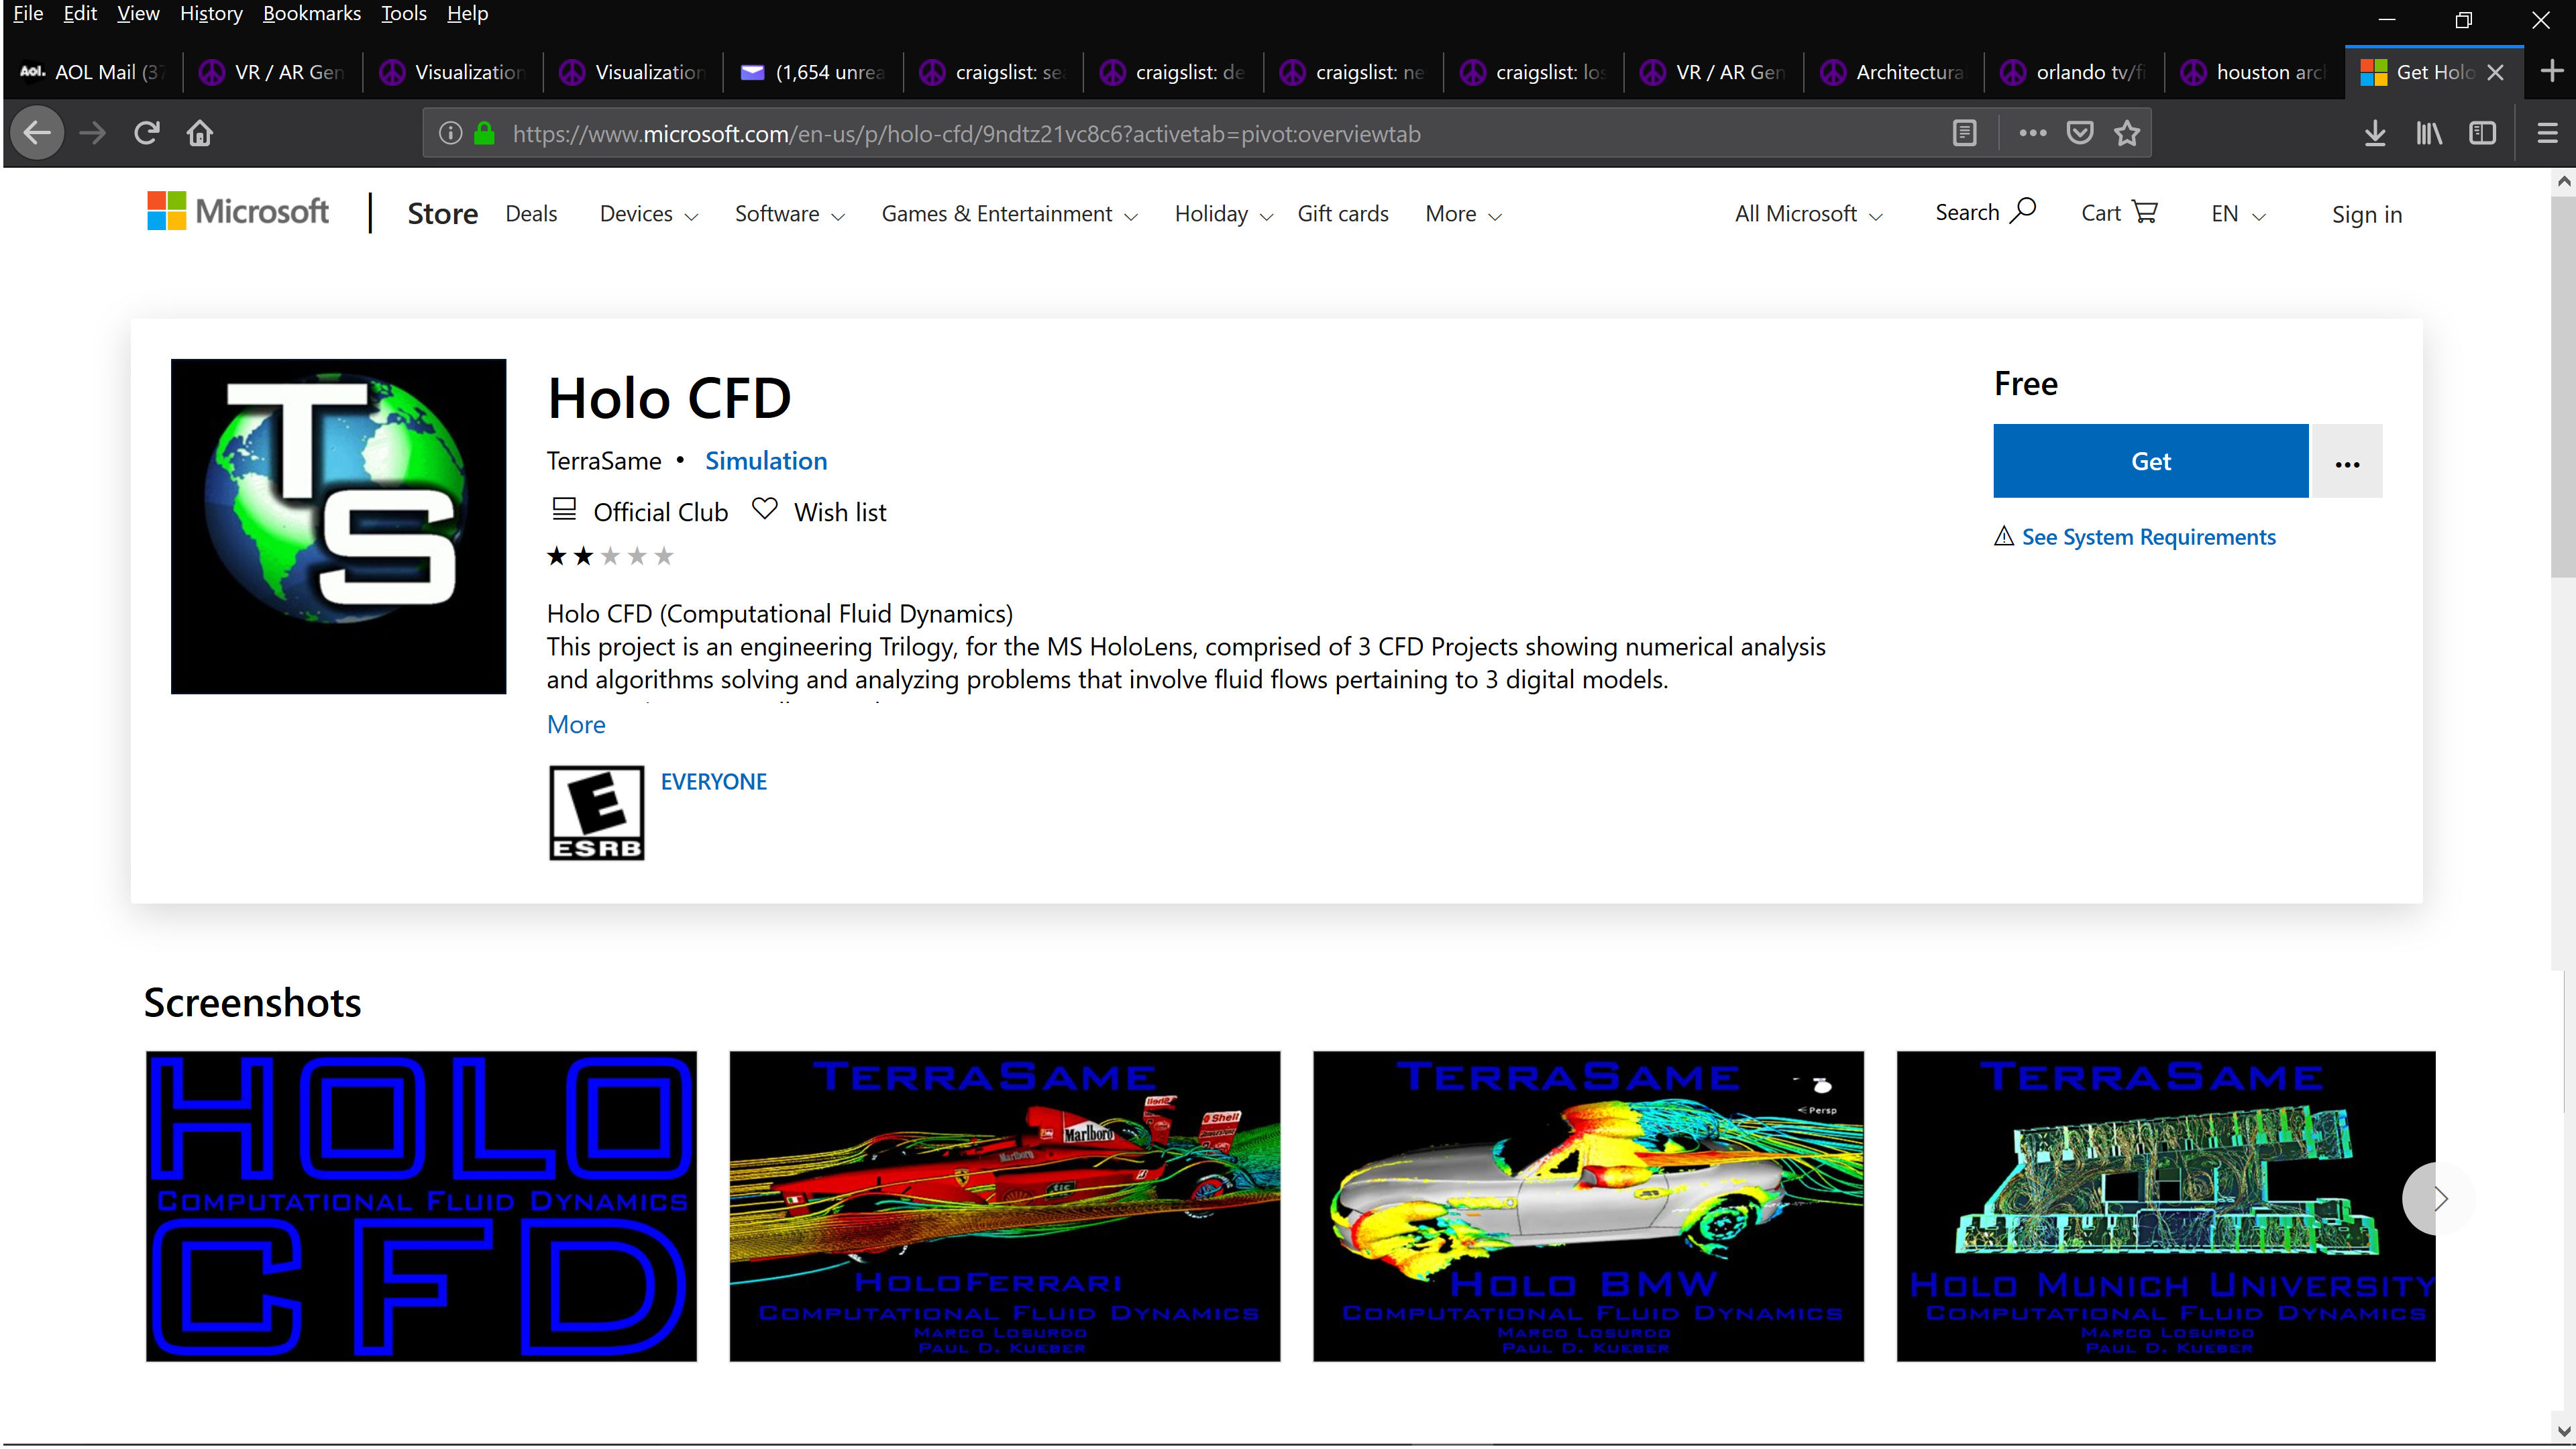Viewport: 2576px width, 1449px height.
Task: Show the library icon in toolbar
Action: click(2429, 133)
